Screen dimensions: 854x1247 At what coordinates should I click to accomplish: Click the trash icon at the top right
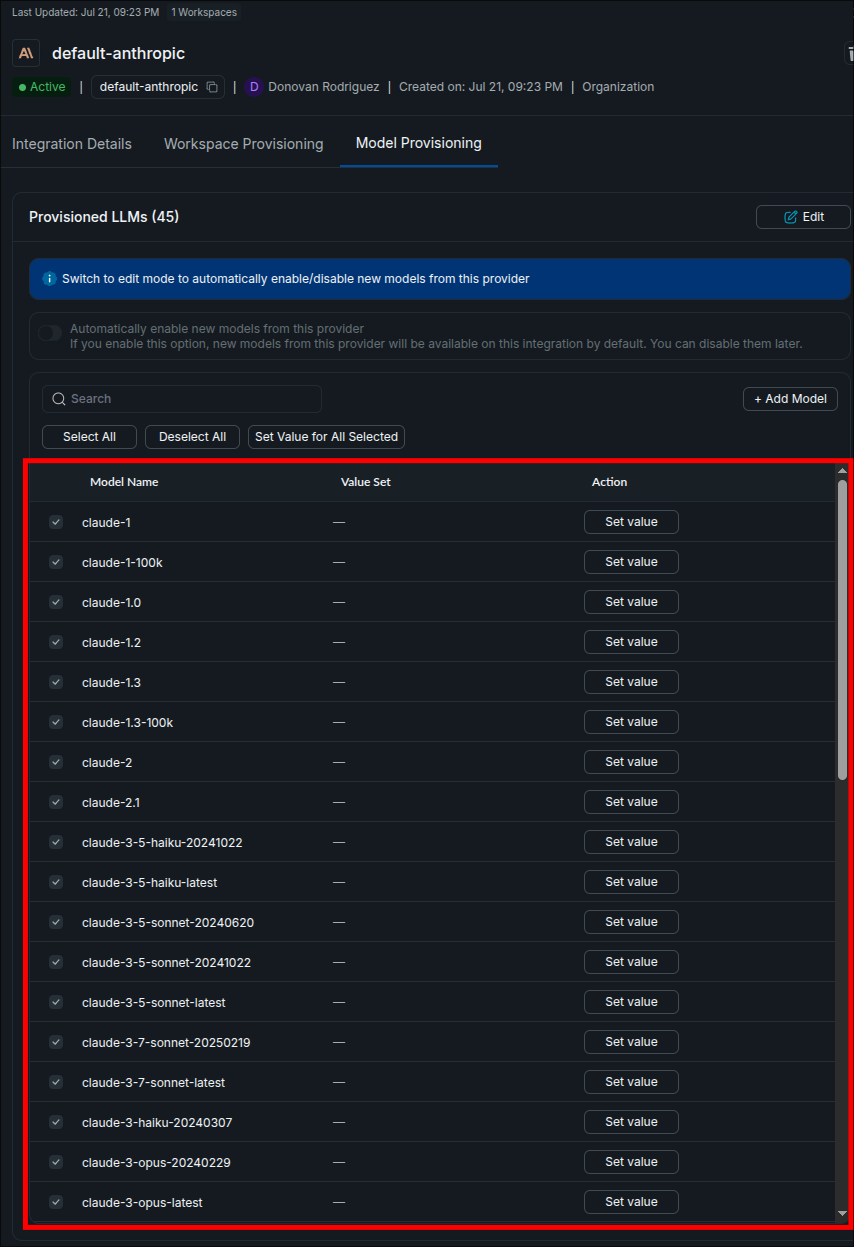tap(850, 54)
